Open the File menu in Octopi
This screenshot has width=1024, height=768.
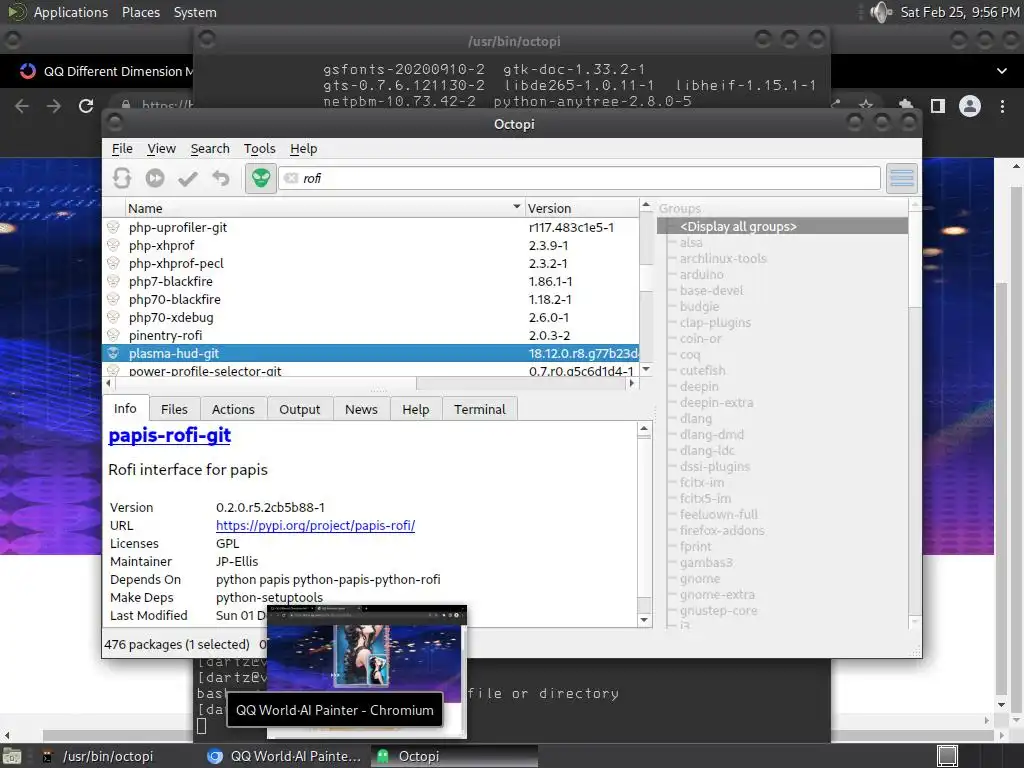(122, 149)
